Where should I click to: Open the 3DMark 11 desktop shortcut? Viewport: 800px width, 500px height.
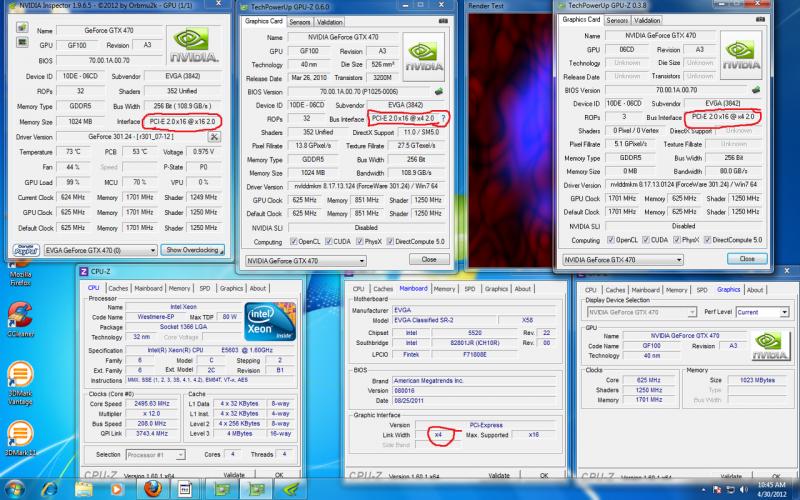[20, 438]
